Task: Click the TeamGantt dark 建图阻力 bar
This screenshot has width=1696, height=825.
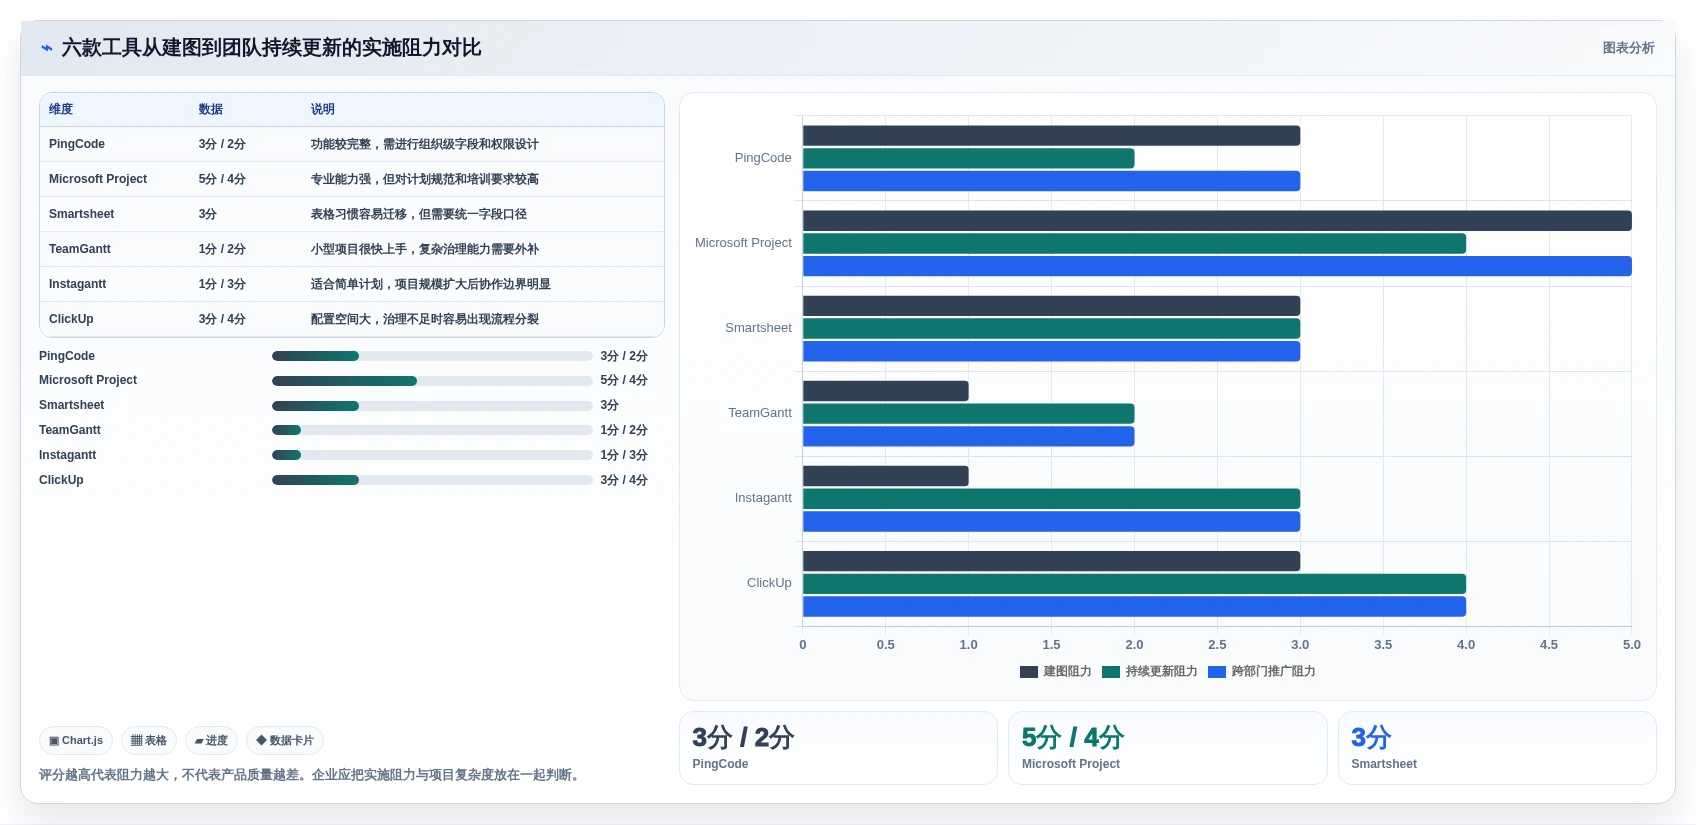Action: pyautogui.click(x=885, y=391)
